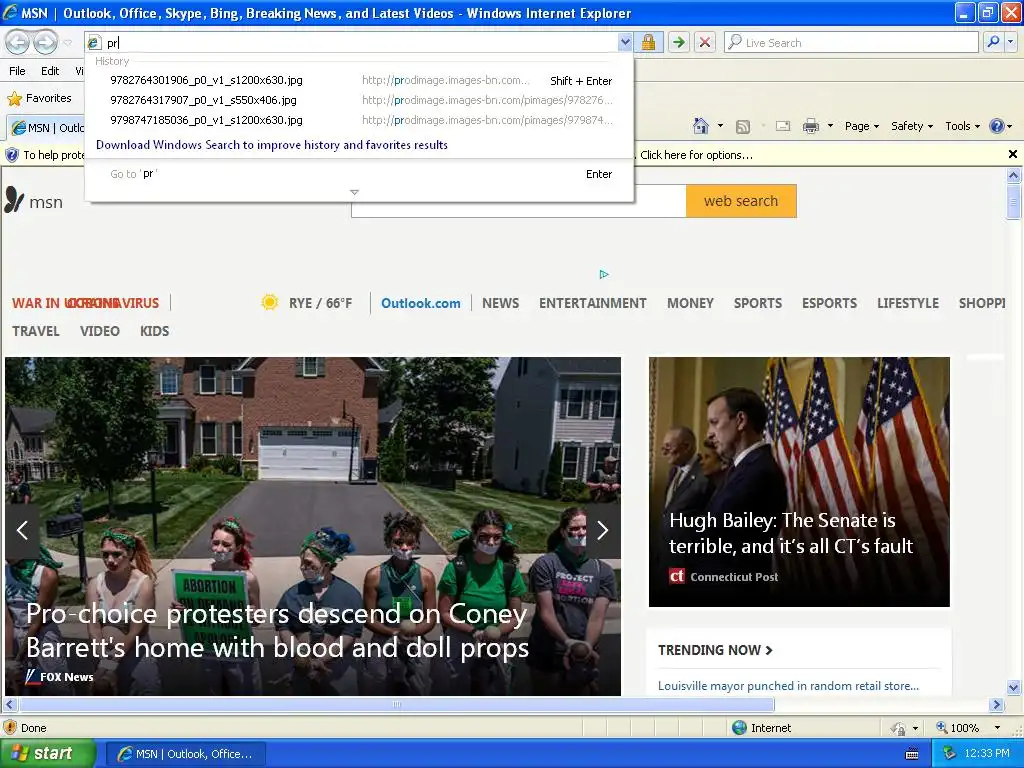Click the system tray clock 12:33 PM
The height and width of the screenshot is (768, 1024).
[987, 753]
